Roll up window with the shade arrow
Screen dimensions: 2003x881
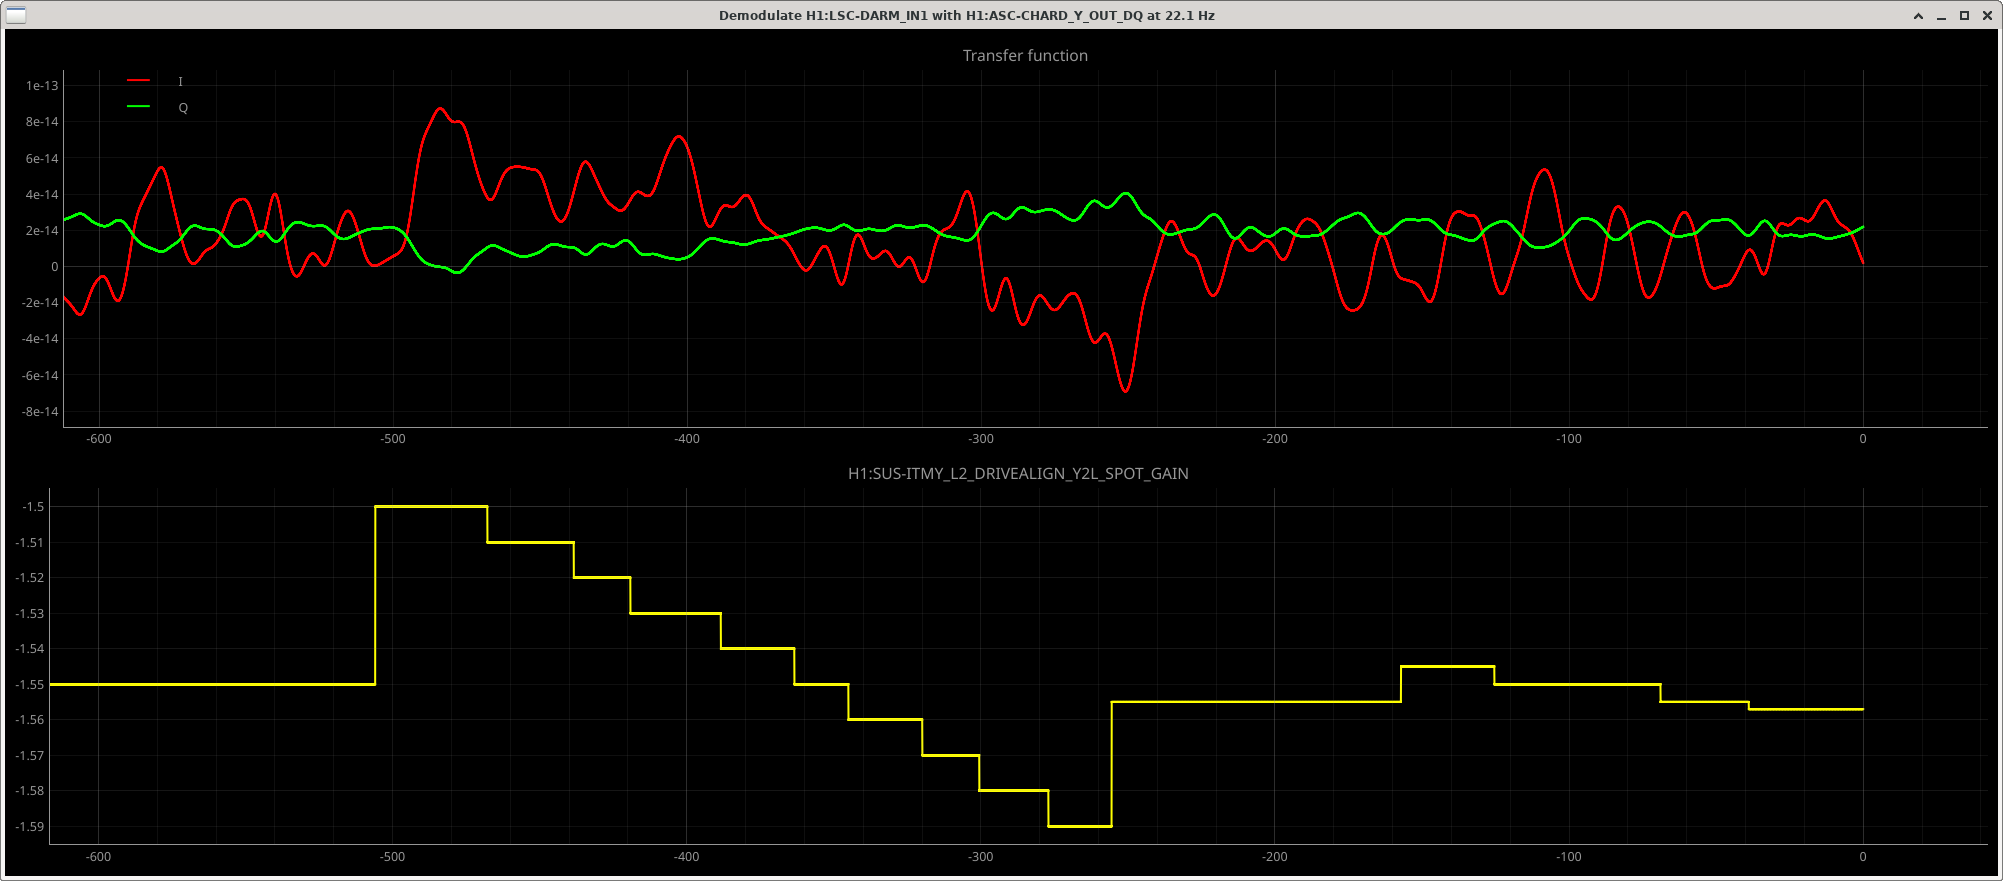pos(1918,16)
